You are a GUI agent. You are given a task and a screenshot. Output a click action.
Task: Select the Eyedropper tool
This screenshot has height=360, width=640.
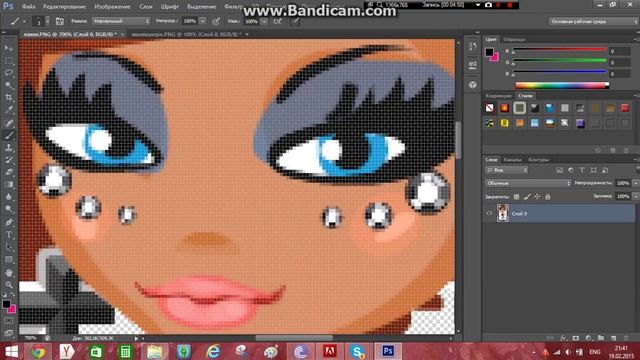(9, 110)
